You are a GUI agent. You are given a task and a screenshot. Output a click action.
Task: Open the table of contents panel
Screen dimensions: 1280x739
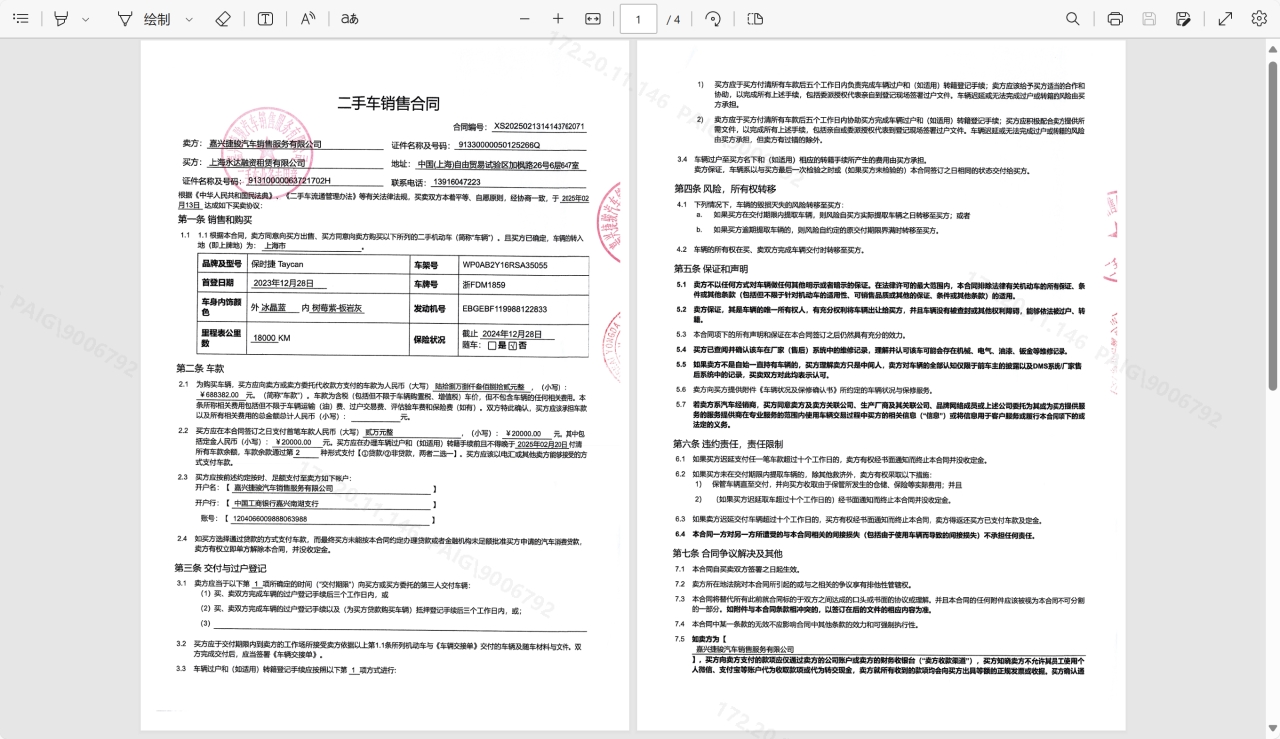pyautogui.click(x=20, y=19)
